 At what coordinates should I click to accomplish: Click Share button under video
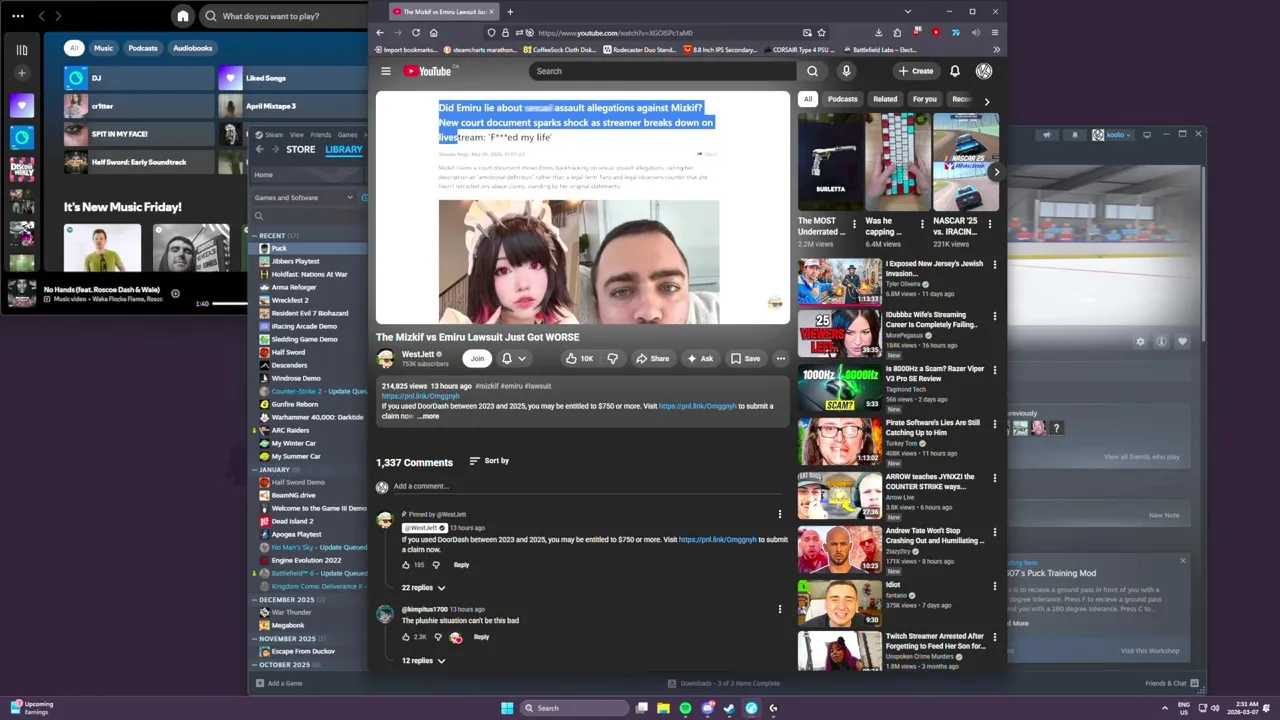(x=653, y=358)
